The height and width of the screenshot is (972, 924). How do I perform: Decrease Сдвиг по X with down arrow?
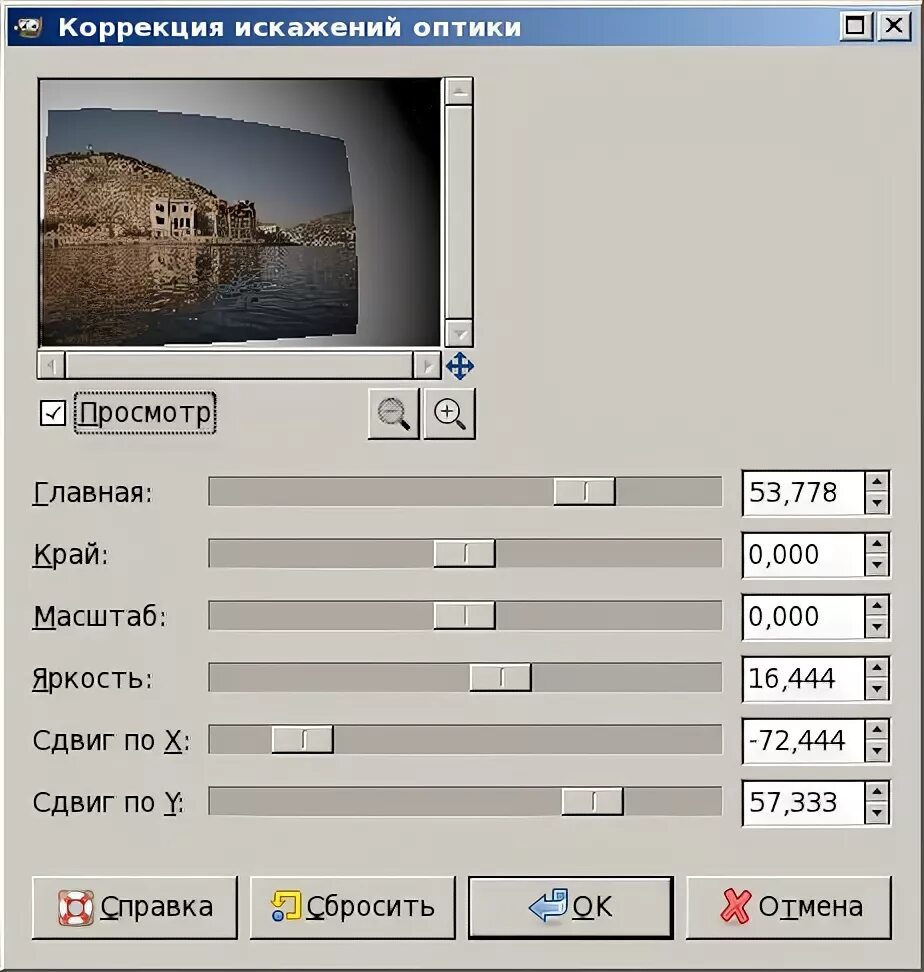coord(876,751)
